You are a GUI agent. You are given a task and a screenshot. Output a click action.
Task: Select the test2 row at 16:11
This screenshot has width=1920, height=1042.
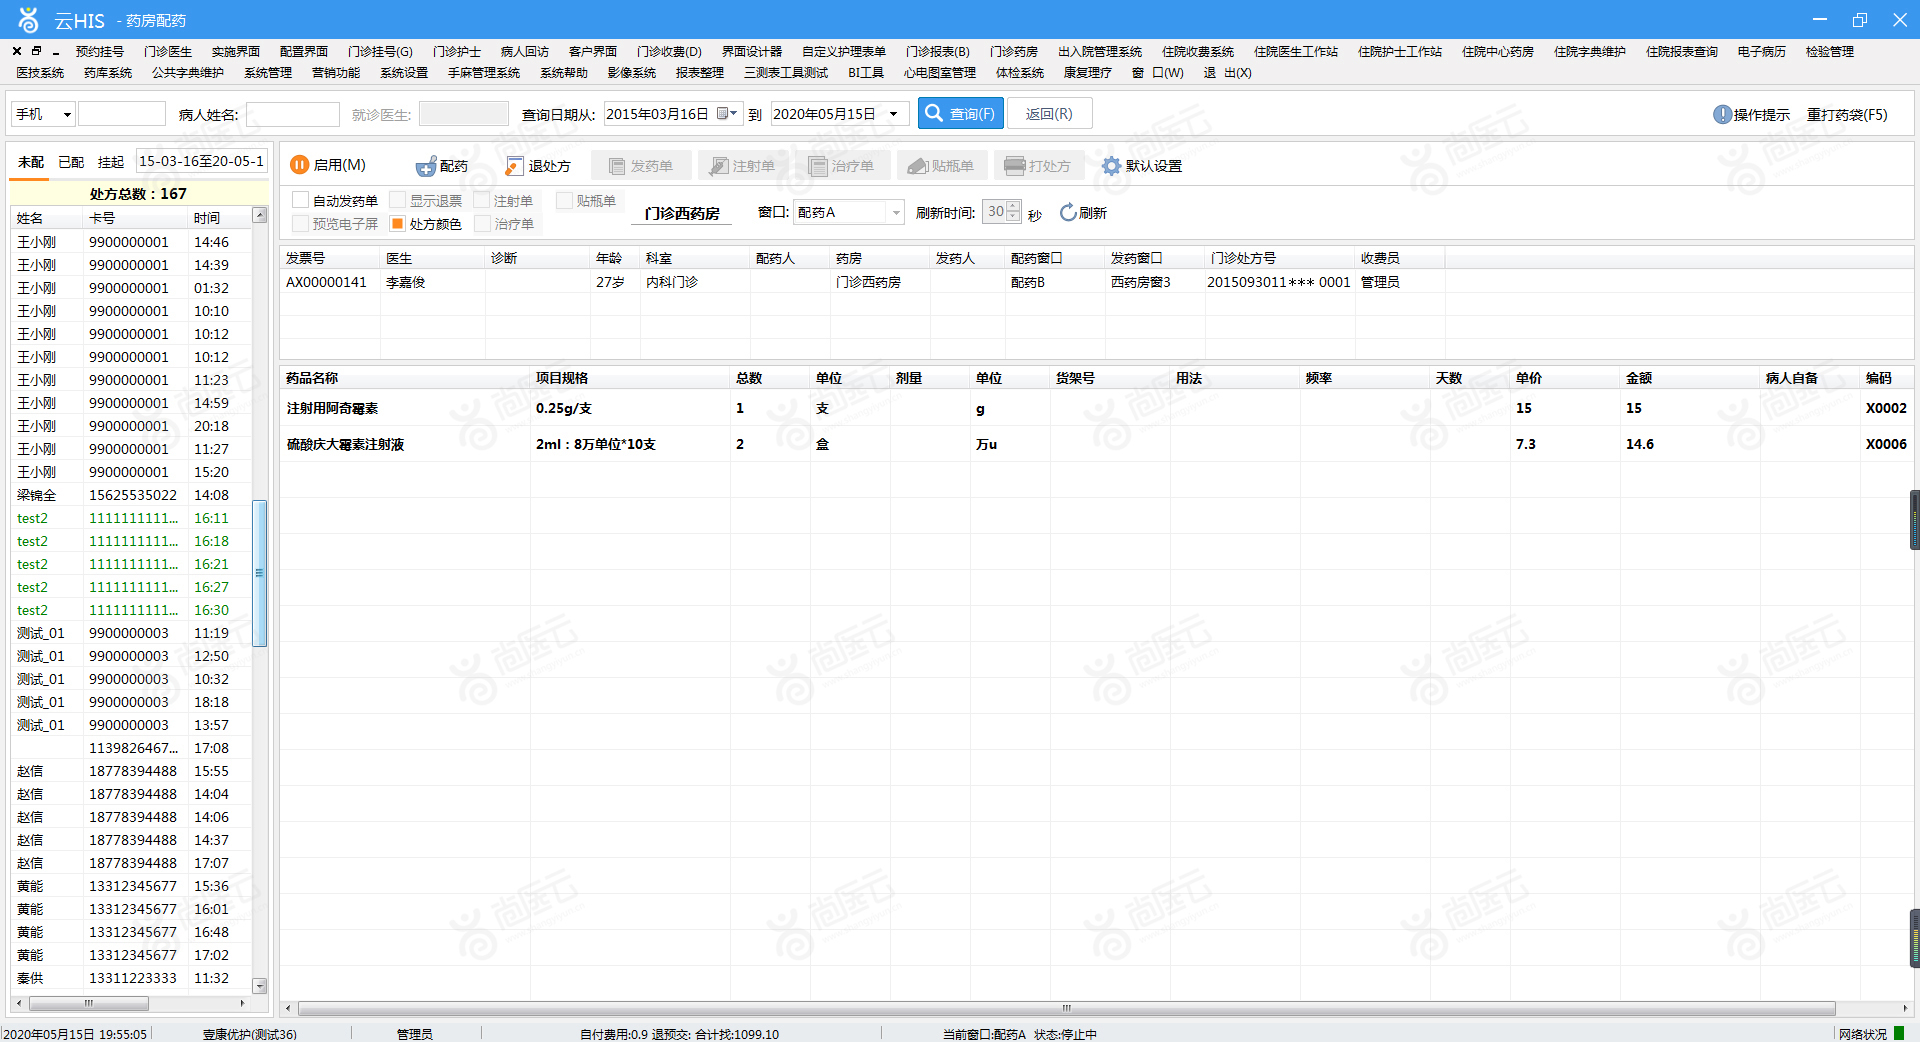pos(131,518)
